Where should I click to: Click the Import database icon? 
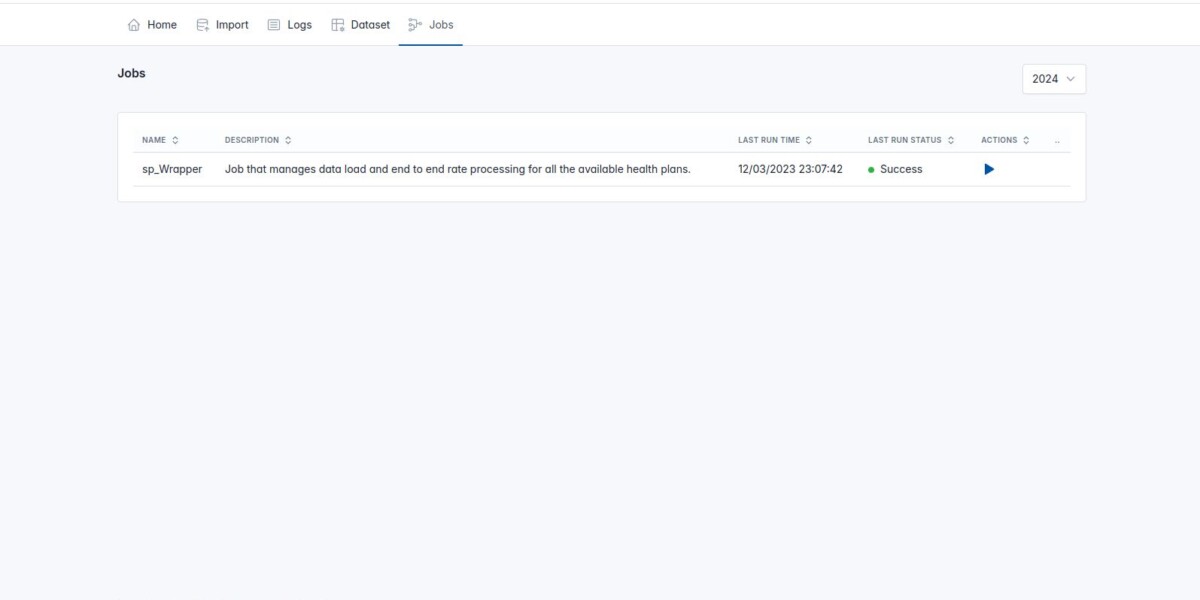click(203, 25)
